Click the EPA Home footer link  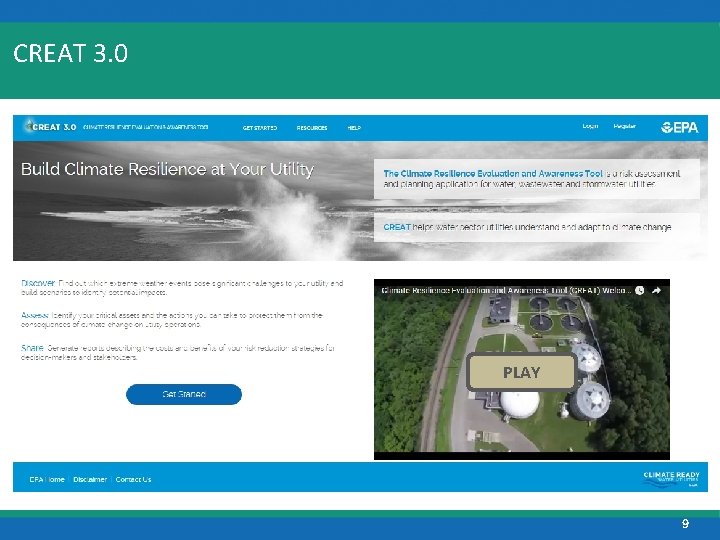click(x=47, y=479)
